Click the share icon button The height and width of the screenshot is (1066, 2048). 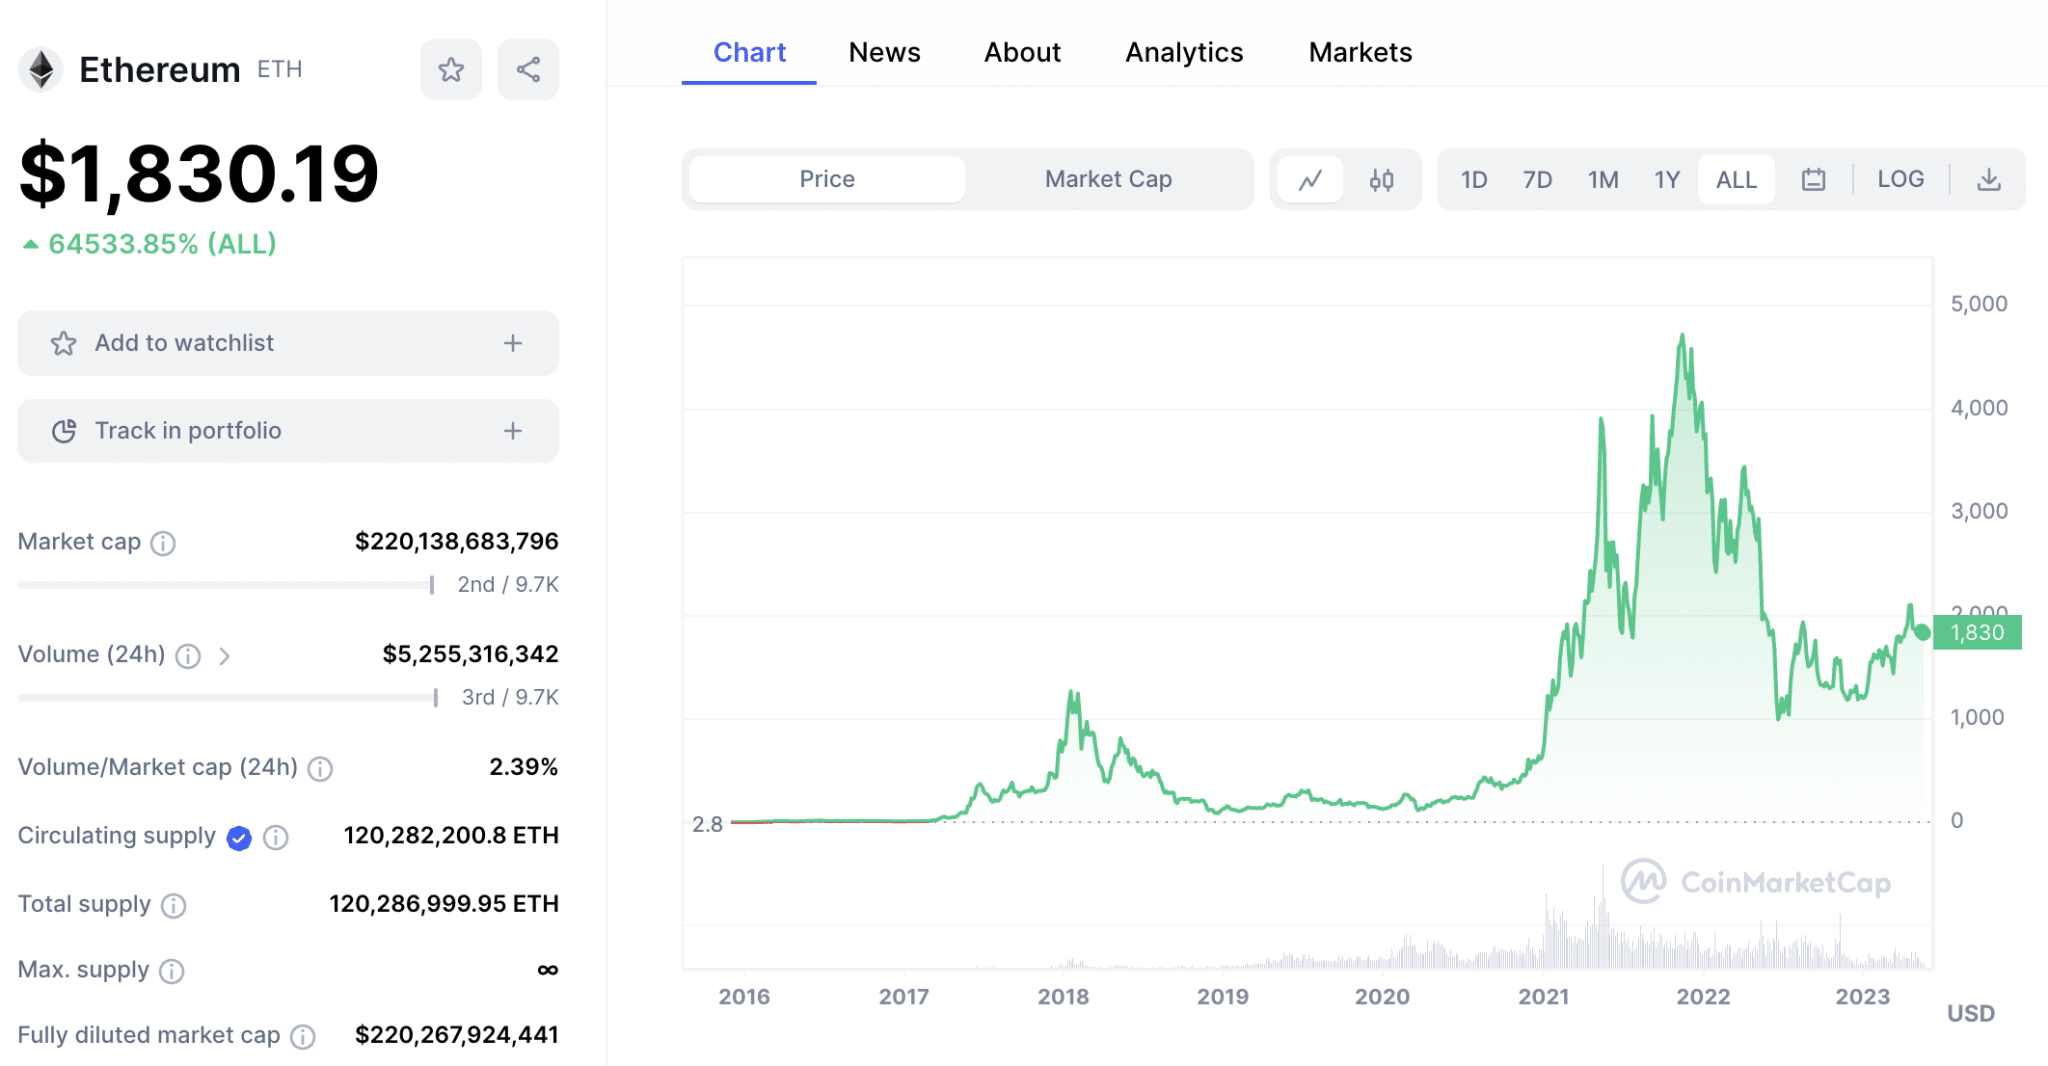[x=528, y=69]
